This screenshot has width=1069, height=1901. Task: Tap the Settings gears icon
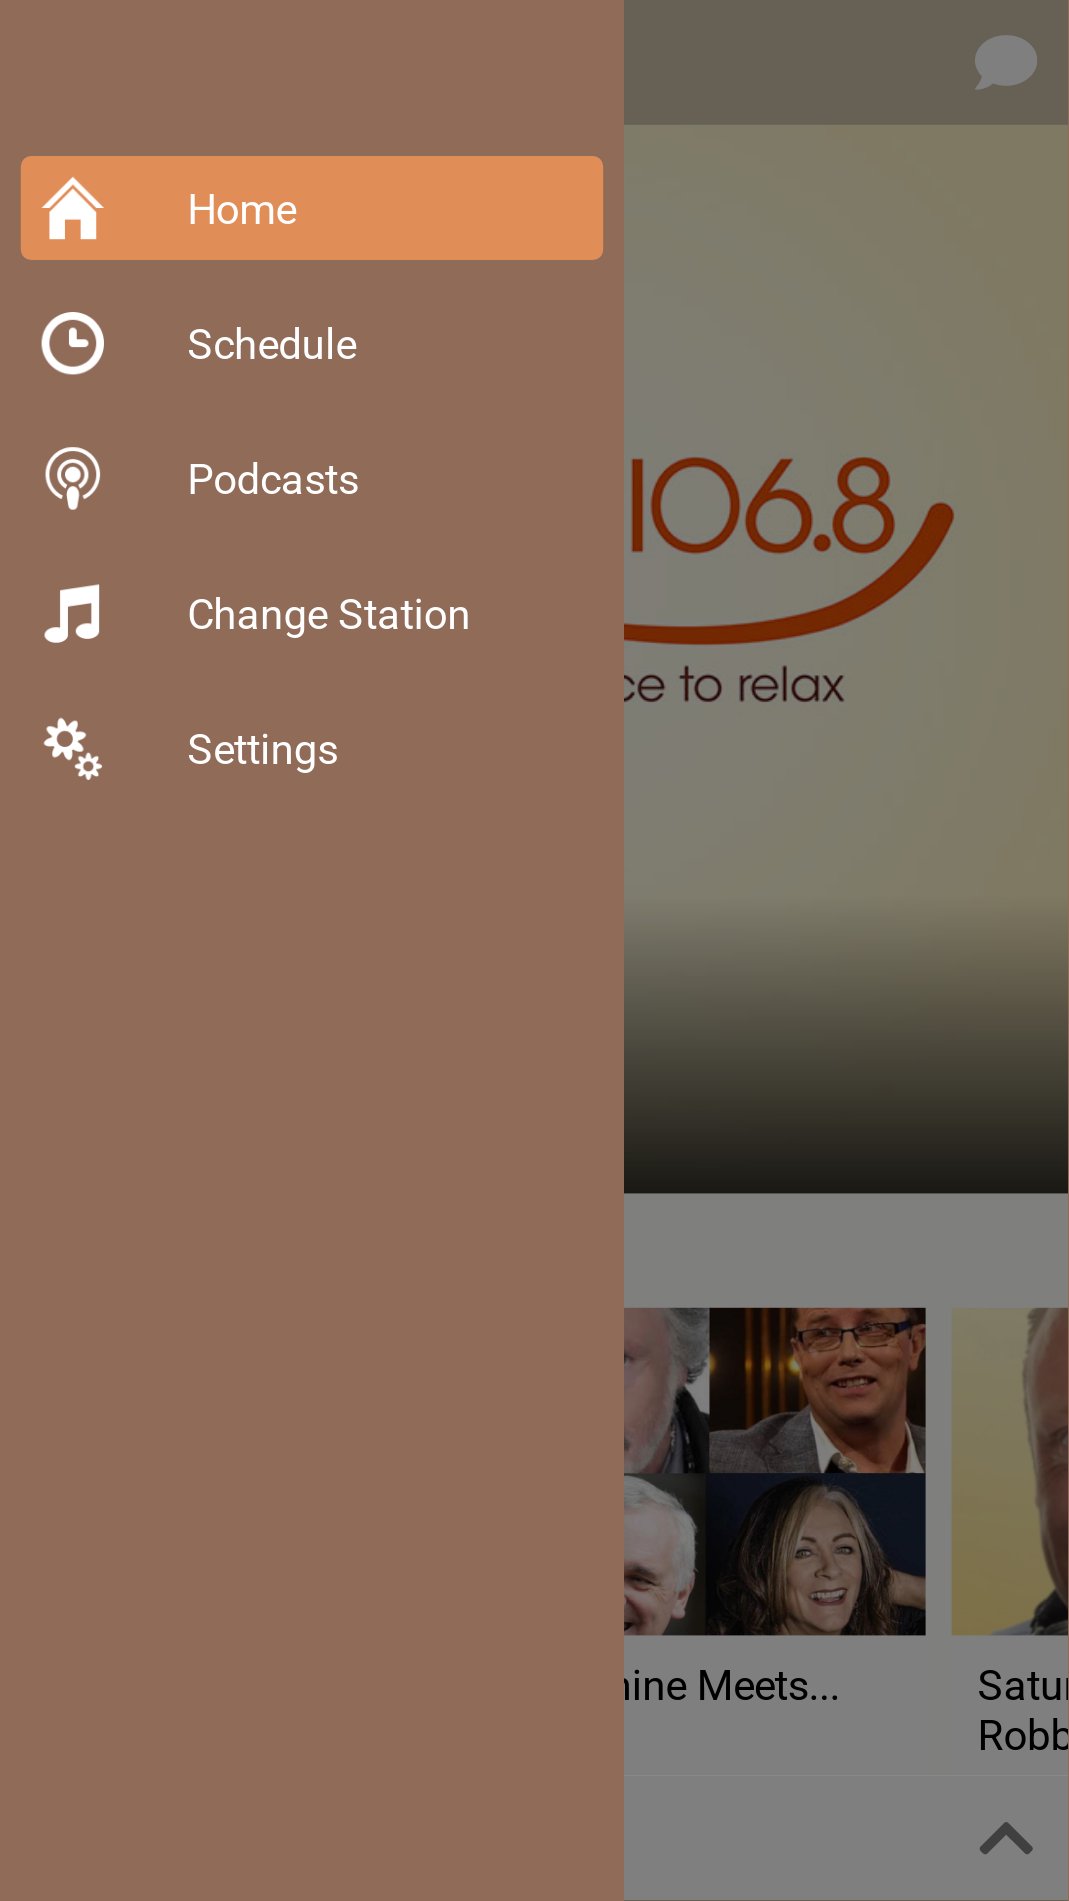73,749
